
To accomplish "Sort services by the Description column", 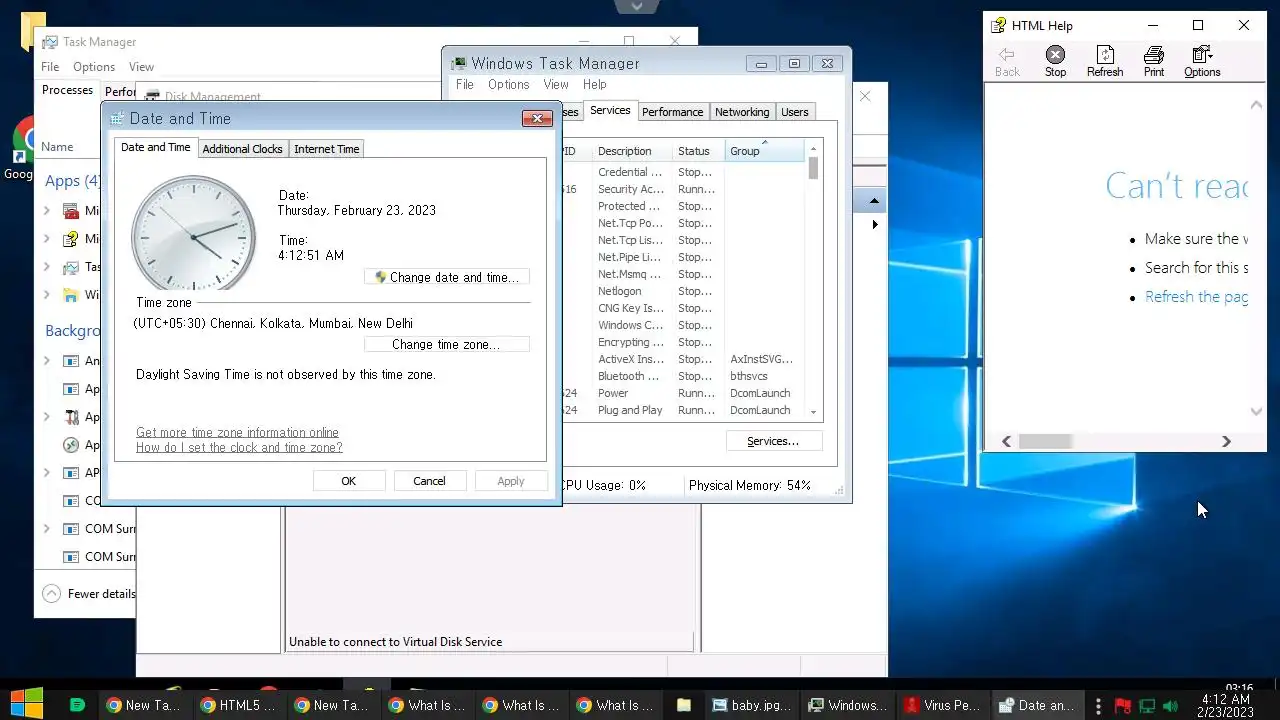I will 632,151.
